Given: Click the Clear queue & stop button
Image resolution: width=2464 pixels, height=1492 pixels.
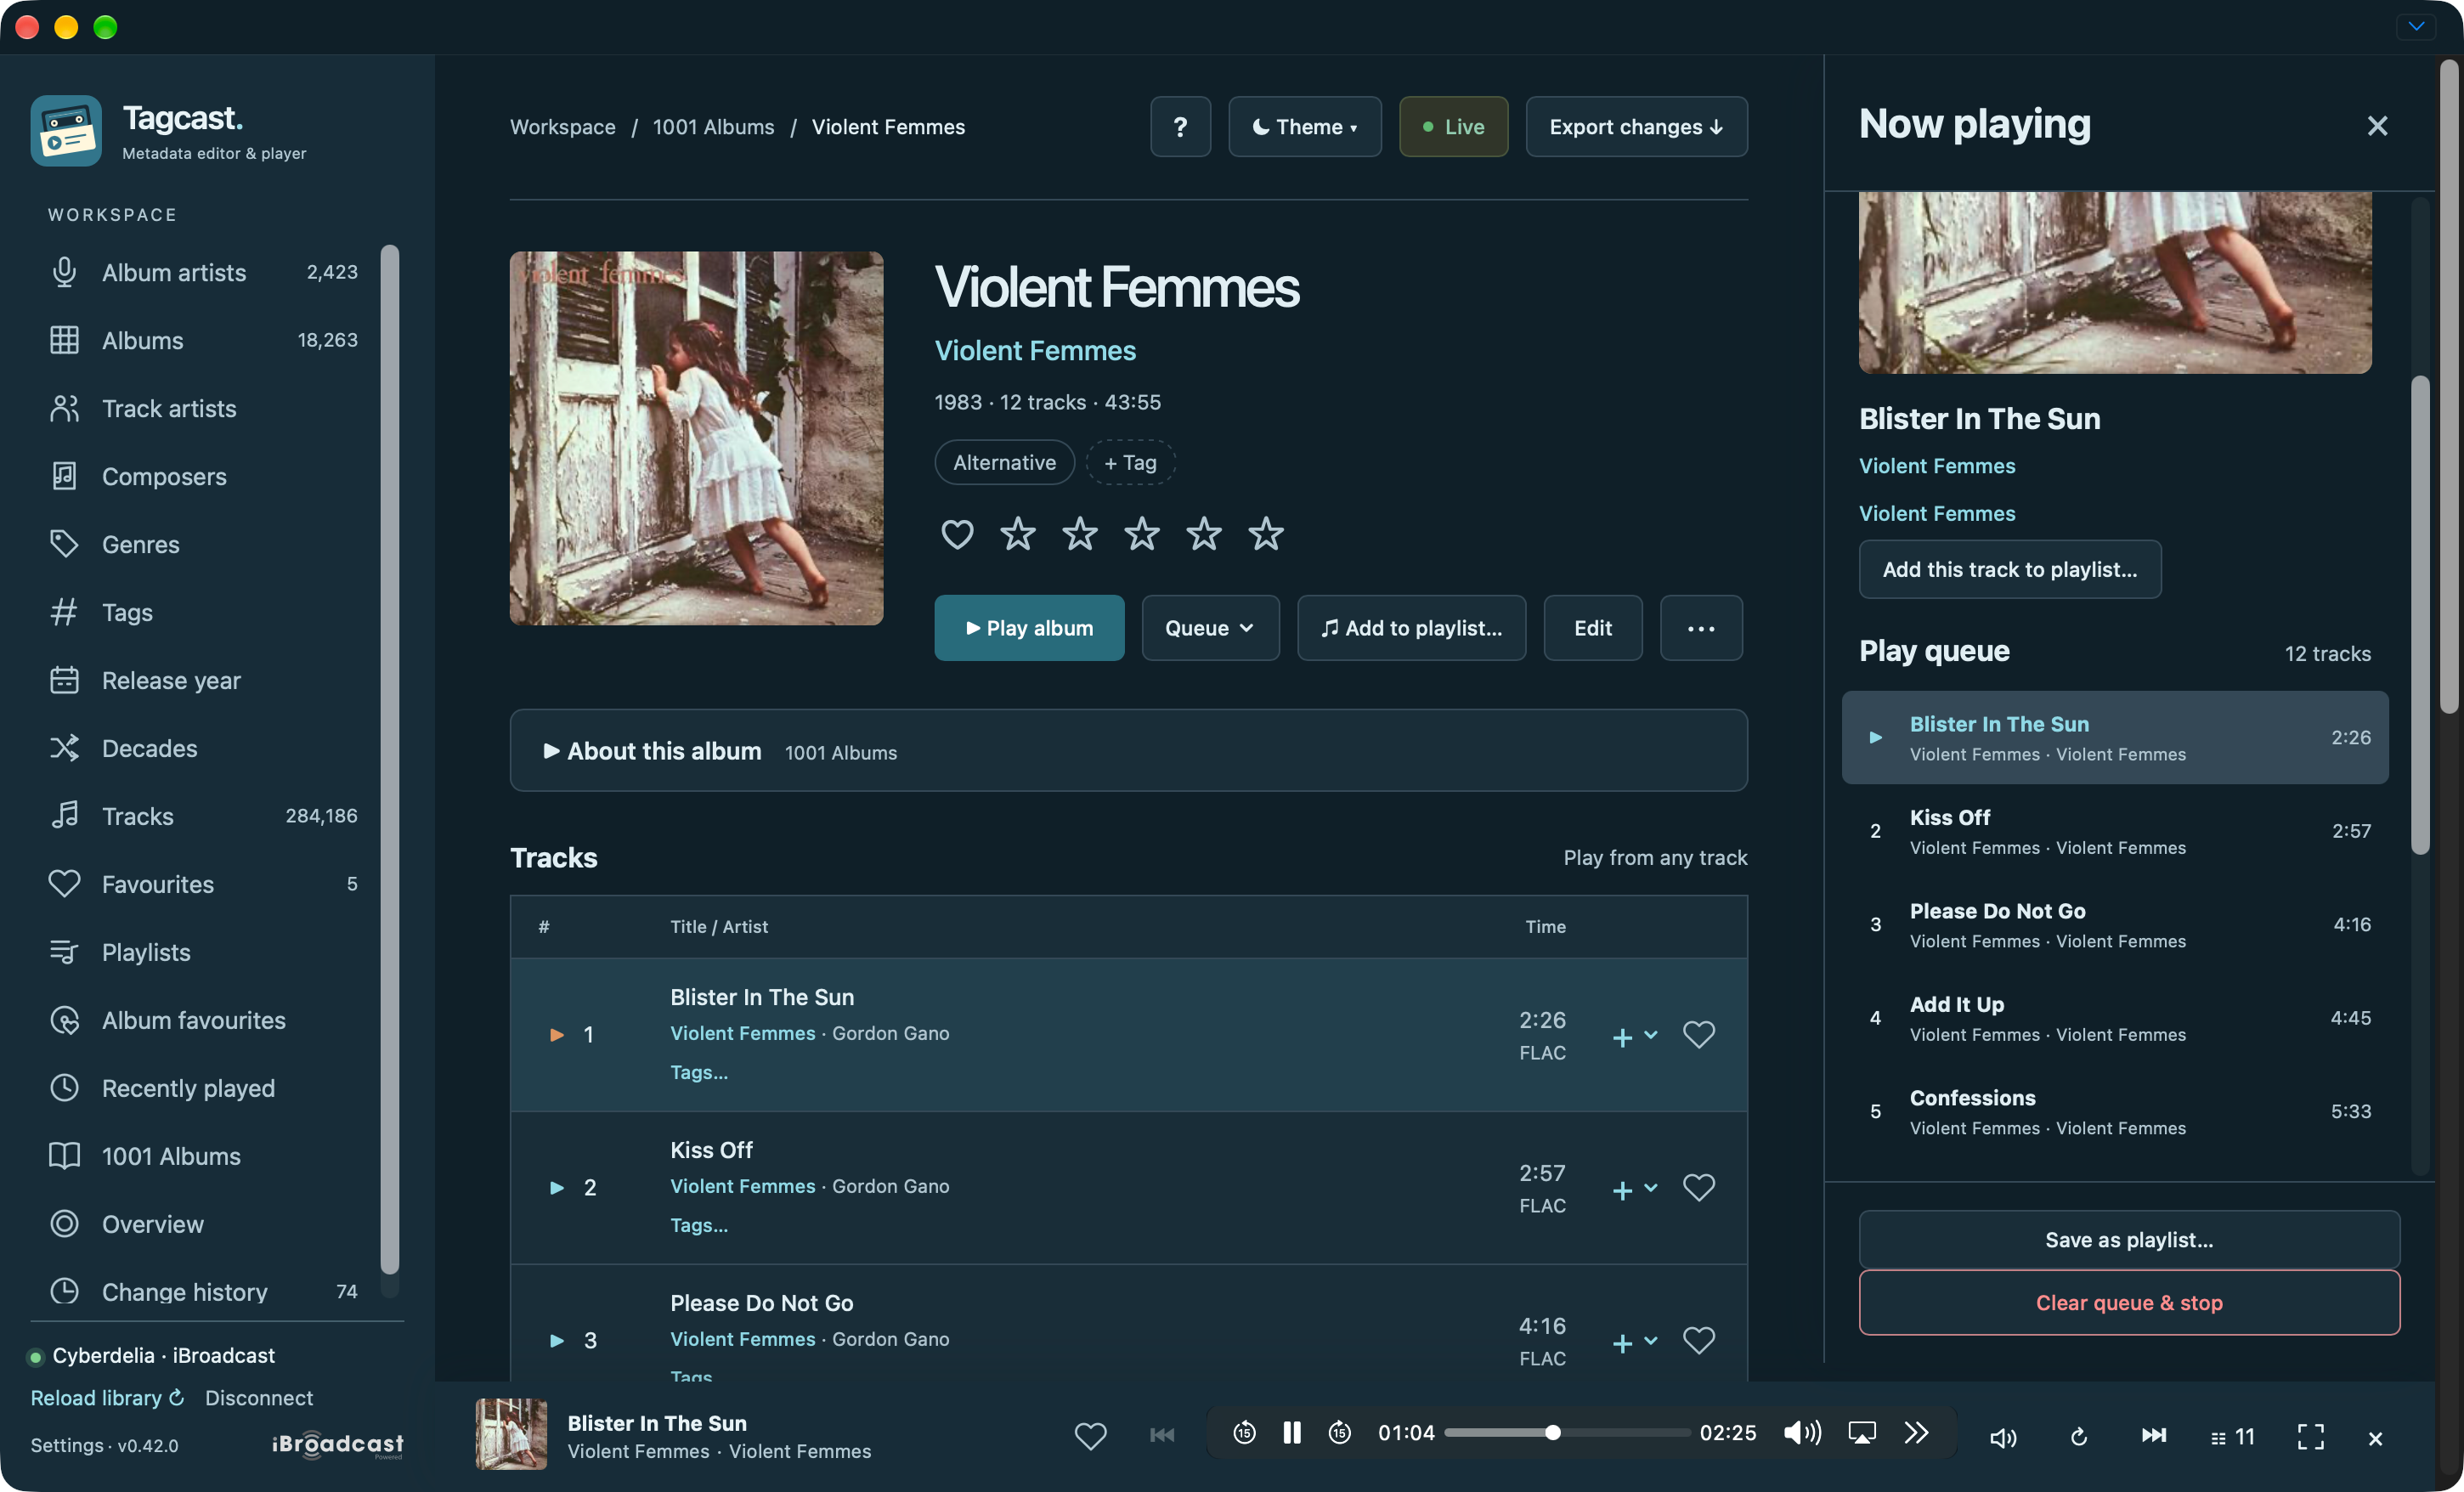Looking at the screenshot, I should click(x=2129, y=1302).
